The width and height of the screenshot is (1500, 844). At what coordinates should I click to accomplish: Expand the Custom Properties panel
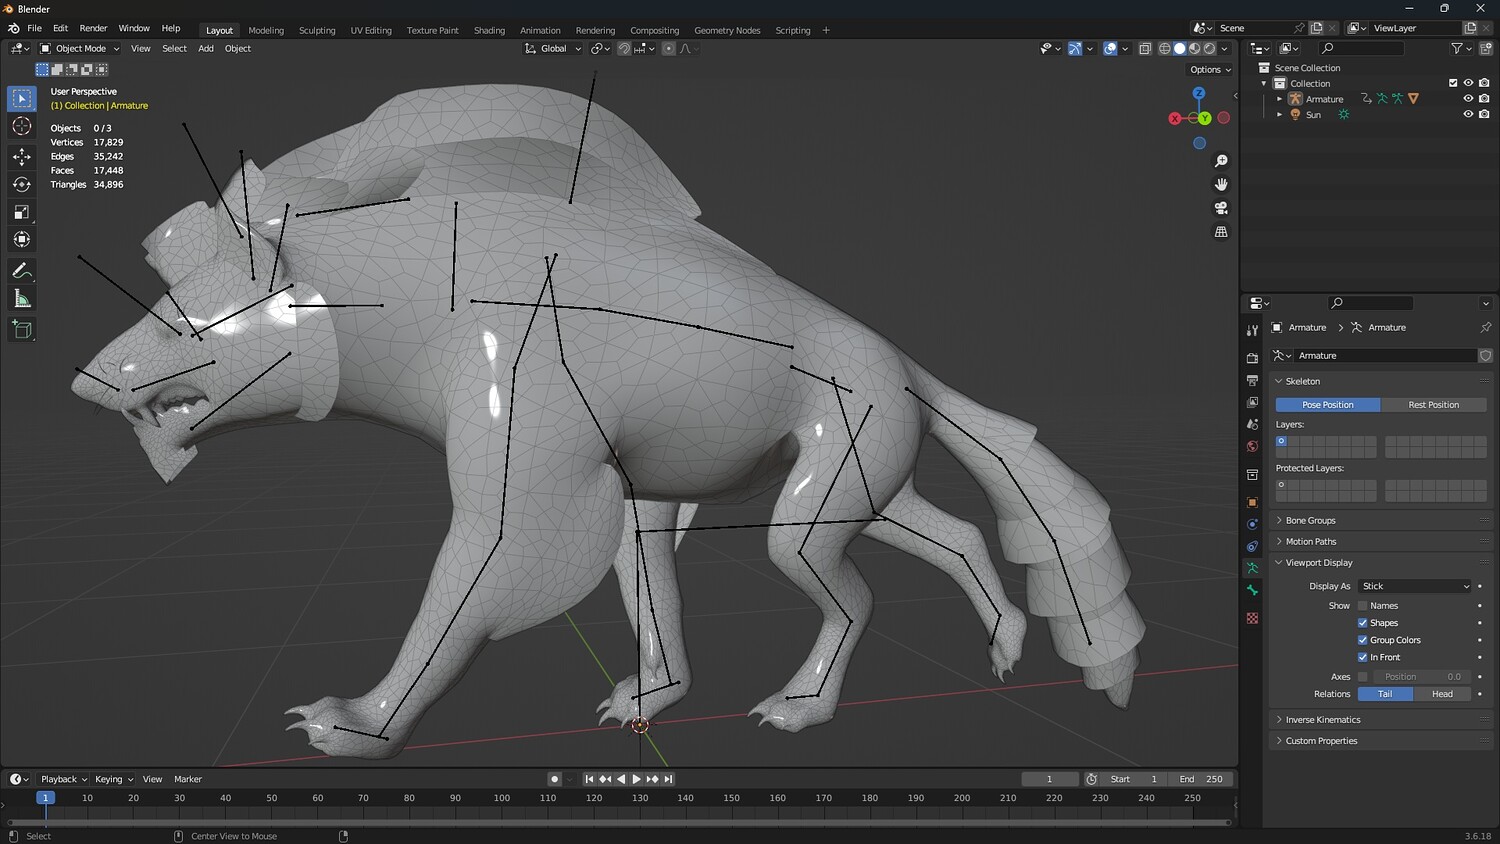[1321, 741]
